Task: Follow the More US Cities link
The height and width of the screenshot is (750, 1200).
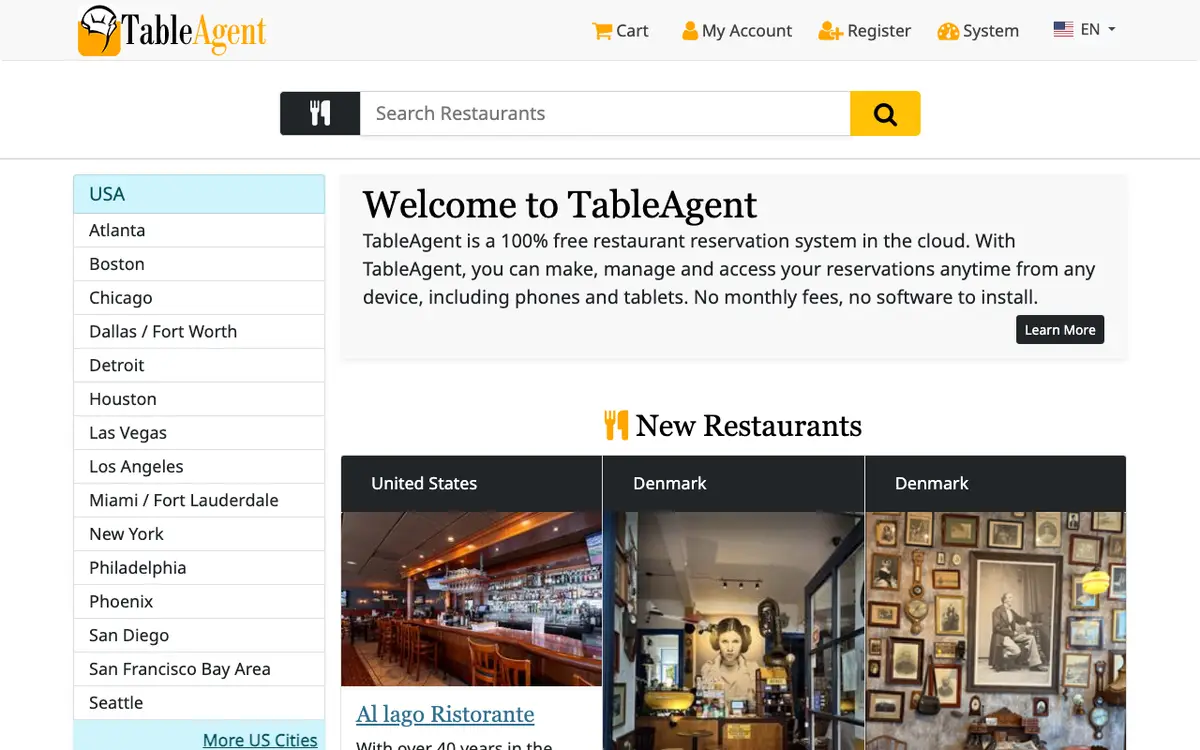Action: pos(260,740)
